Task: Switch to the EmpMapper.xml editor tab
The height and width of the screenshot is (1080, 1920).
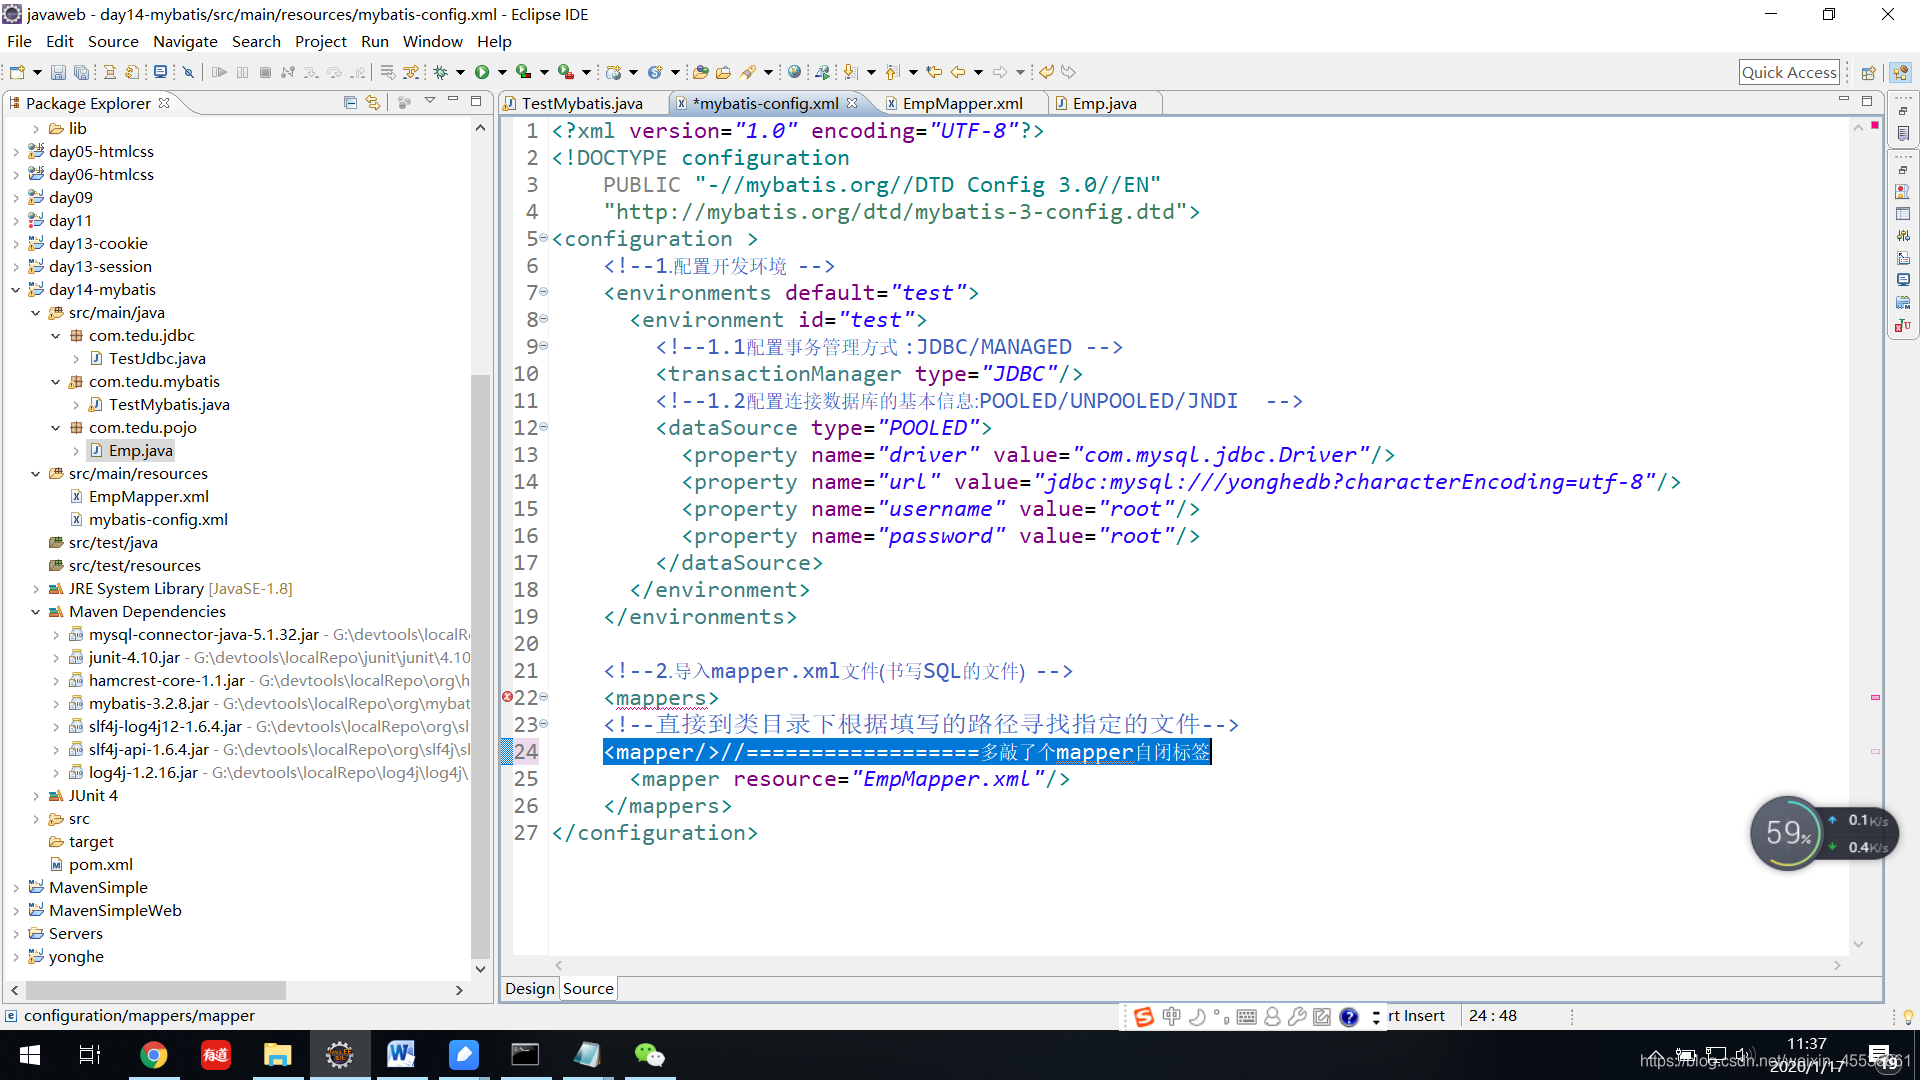Action: pyautogui.click(x=961, y=103)
